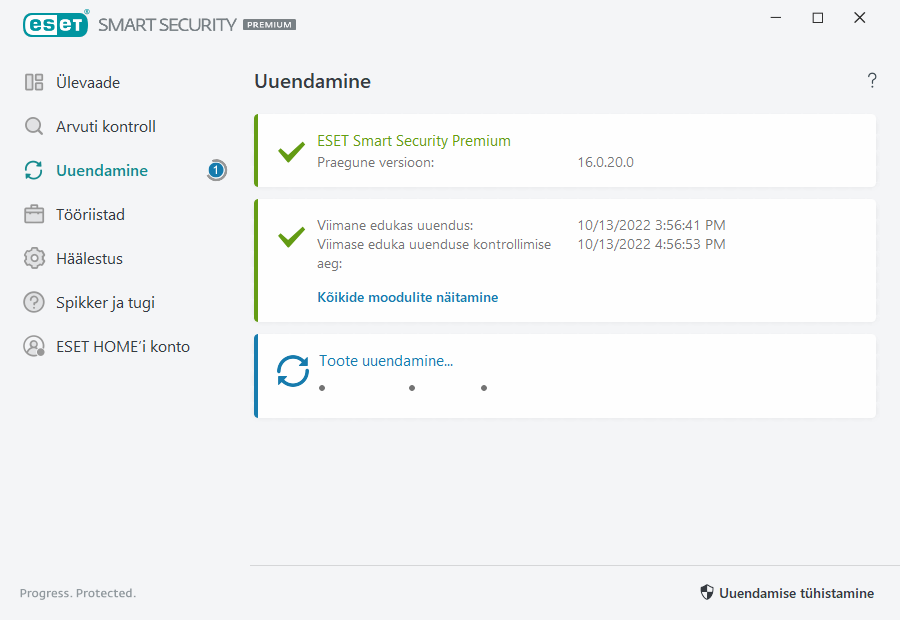
Task: Open the Tööriistad section
Action: pyautogui.click(x=90, y=214)
